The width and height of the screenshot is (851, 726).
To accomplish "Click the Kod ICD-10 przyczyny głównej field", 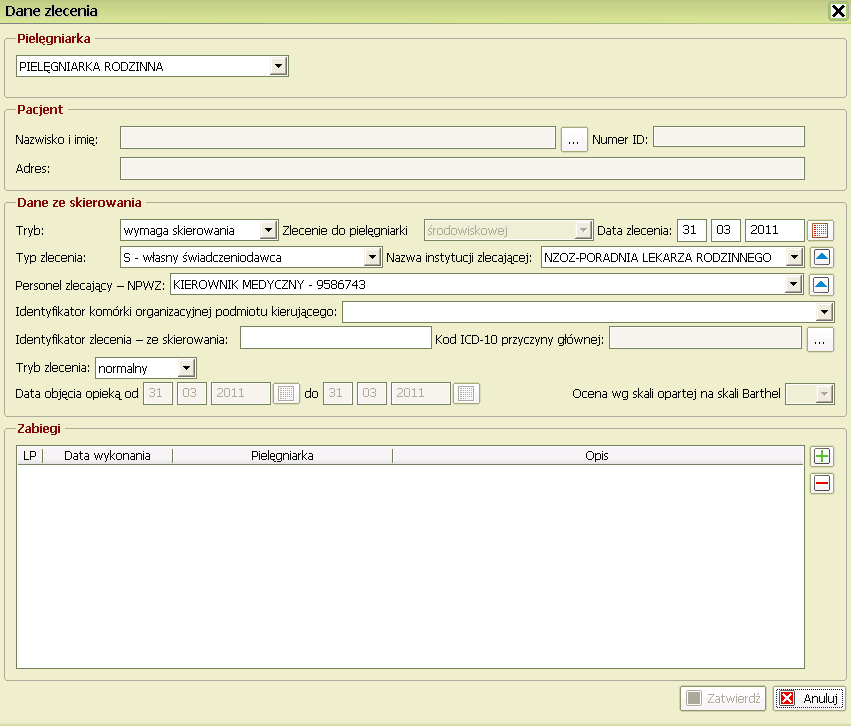I will pyautogui.click(x=706, y=337).
